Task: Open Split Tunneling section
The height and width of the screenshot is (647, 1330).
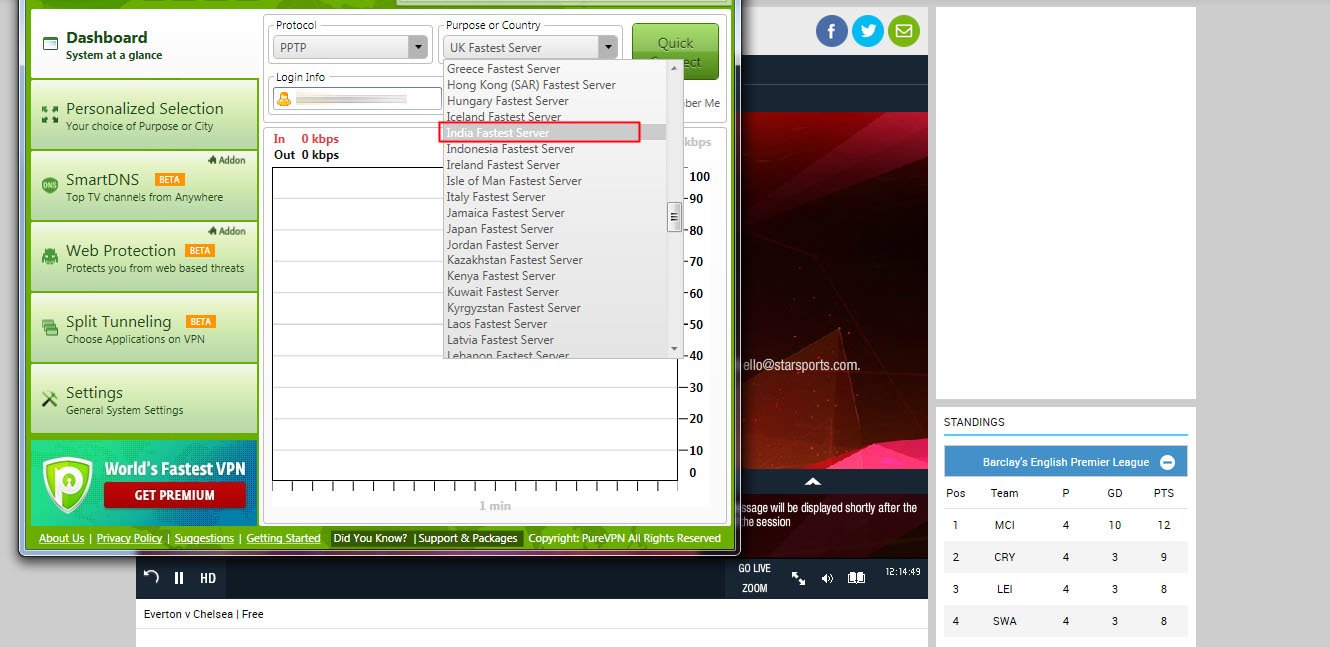Action: point(144,328)
